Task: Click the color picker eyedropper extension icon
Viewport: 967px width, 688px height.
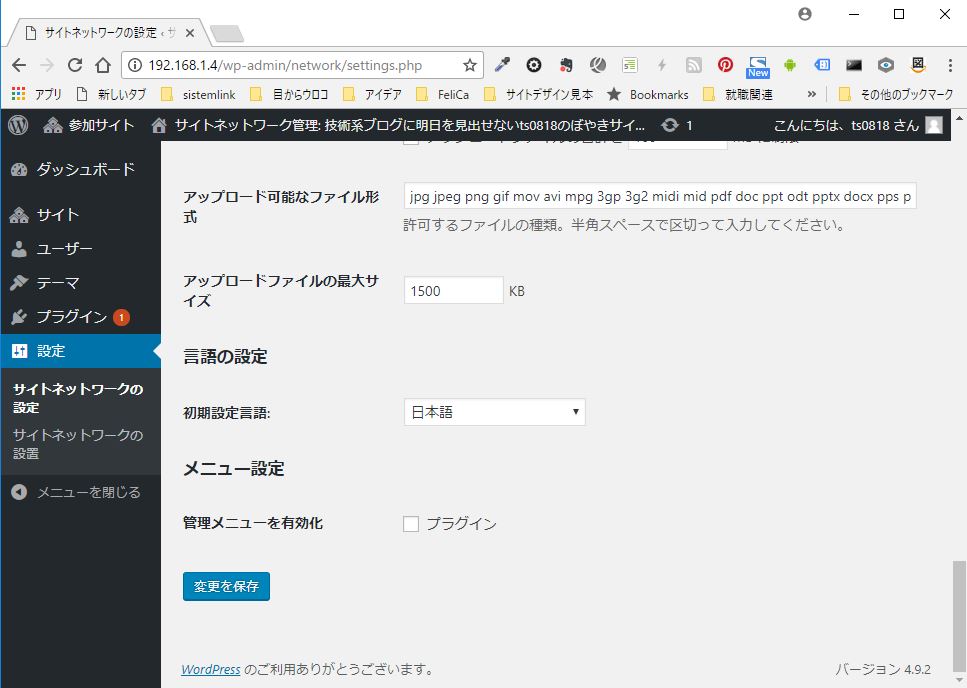Action: pyautogui.click(x=503, y=65)
